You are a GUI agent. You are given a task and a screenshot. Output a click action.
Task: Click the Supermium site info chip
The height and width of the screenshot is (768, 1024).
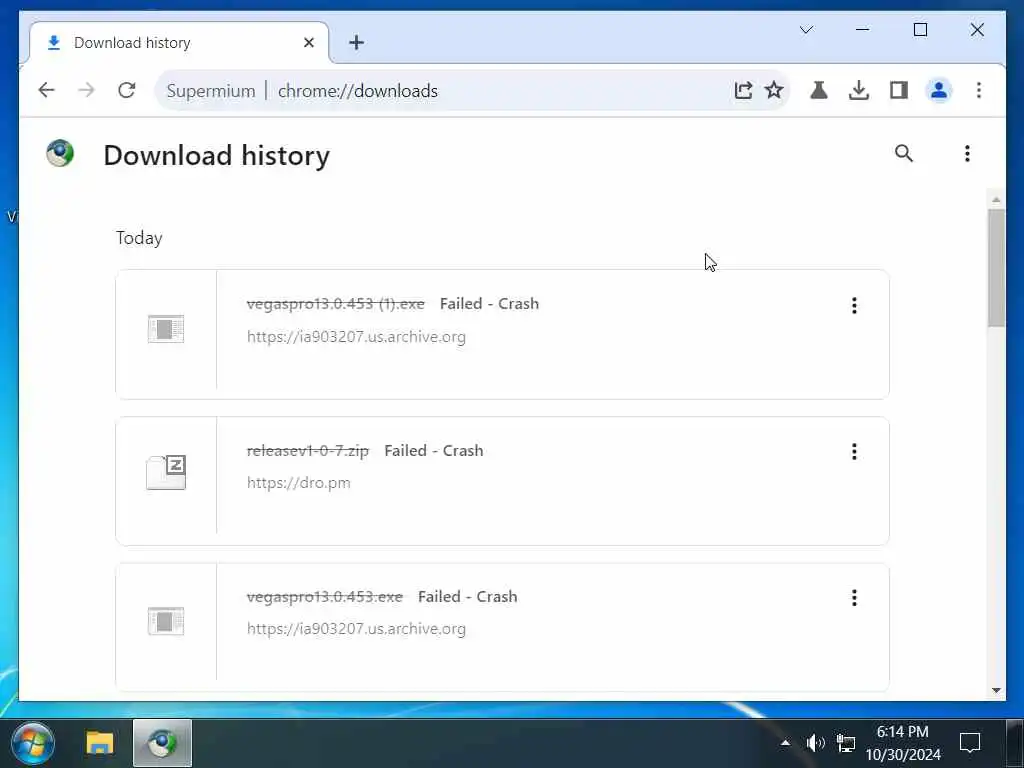(x=211, y=91)
